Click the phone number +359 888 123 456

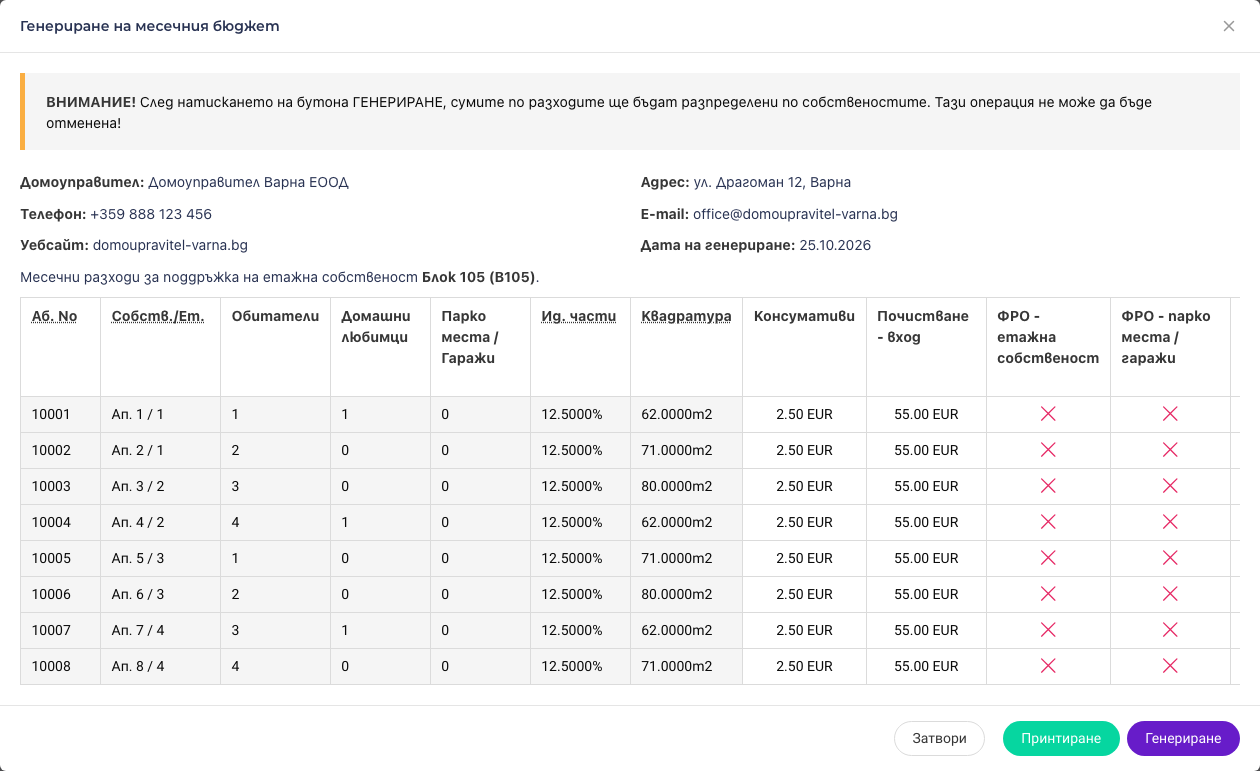(151, 214)
